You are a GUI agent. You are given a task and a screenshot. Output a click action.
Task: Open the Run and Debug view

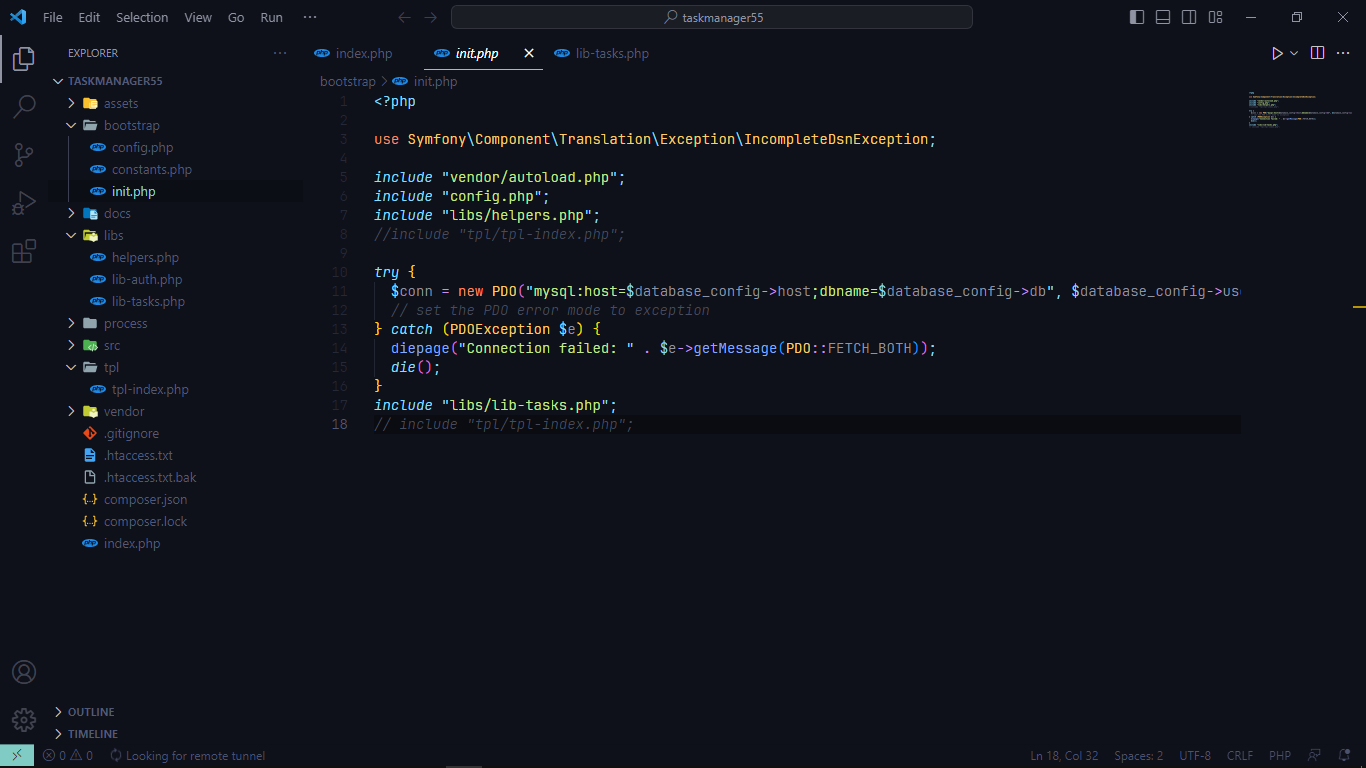click(x=24, y=203)
